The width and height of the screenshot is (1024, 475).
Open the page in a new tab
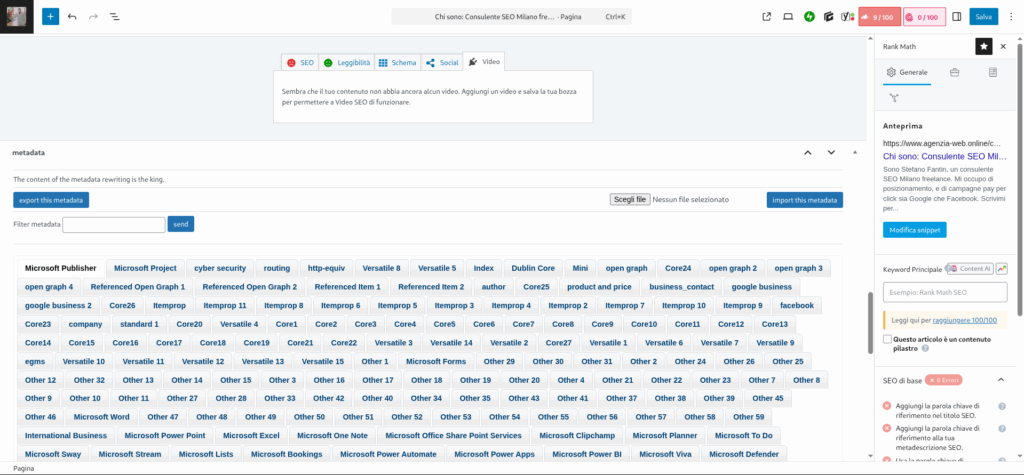pyautogui.click(x=767, y=16)
